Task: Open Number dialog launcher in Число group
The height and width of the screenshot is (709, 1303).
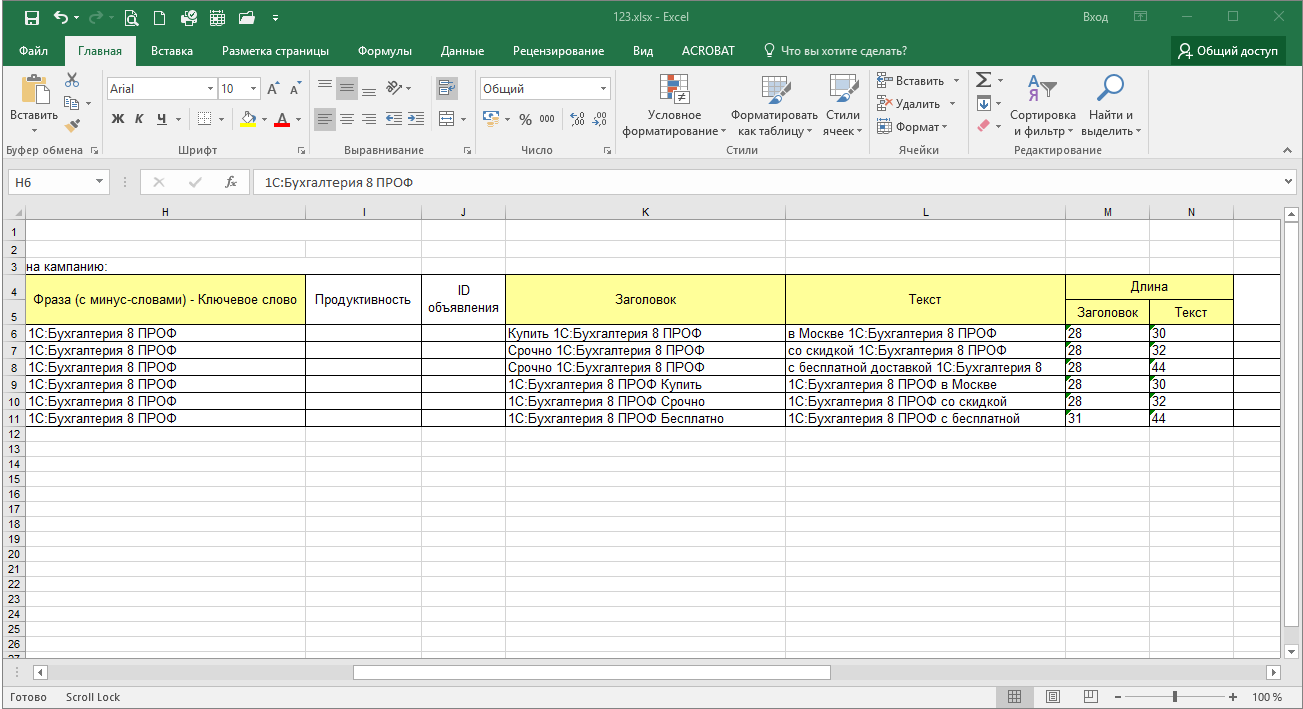Action: 607,150
